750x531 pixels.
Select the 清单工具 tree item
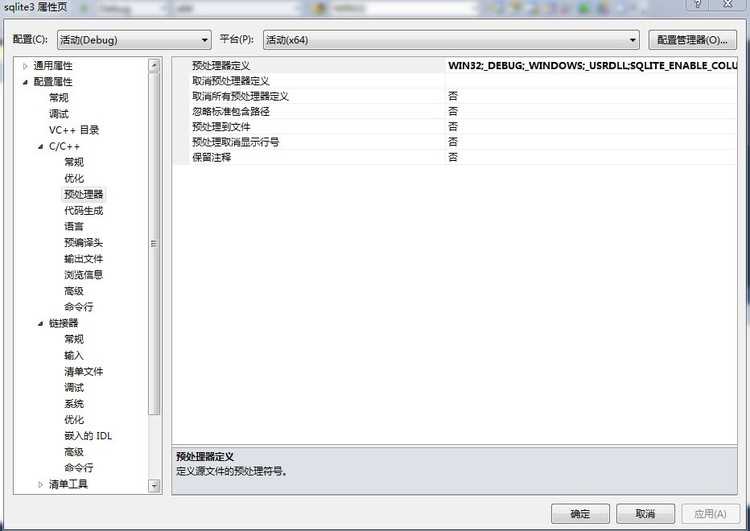click(68, 484)
